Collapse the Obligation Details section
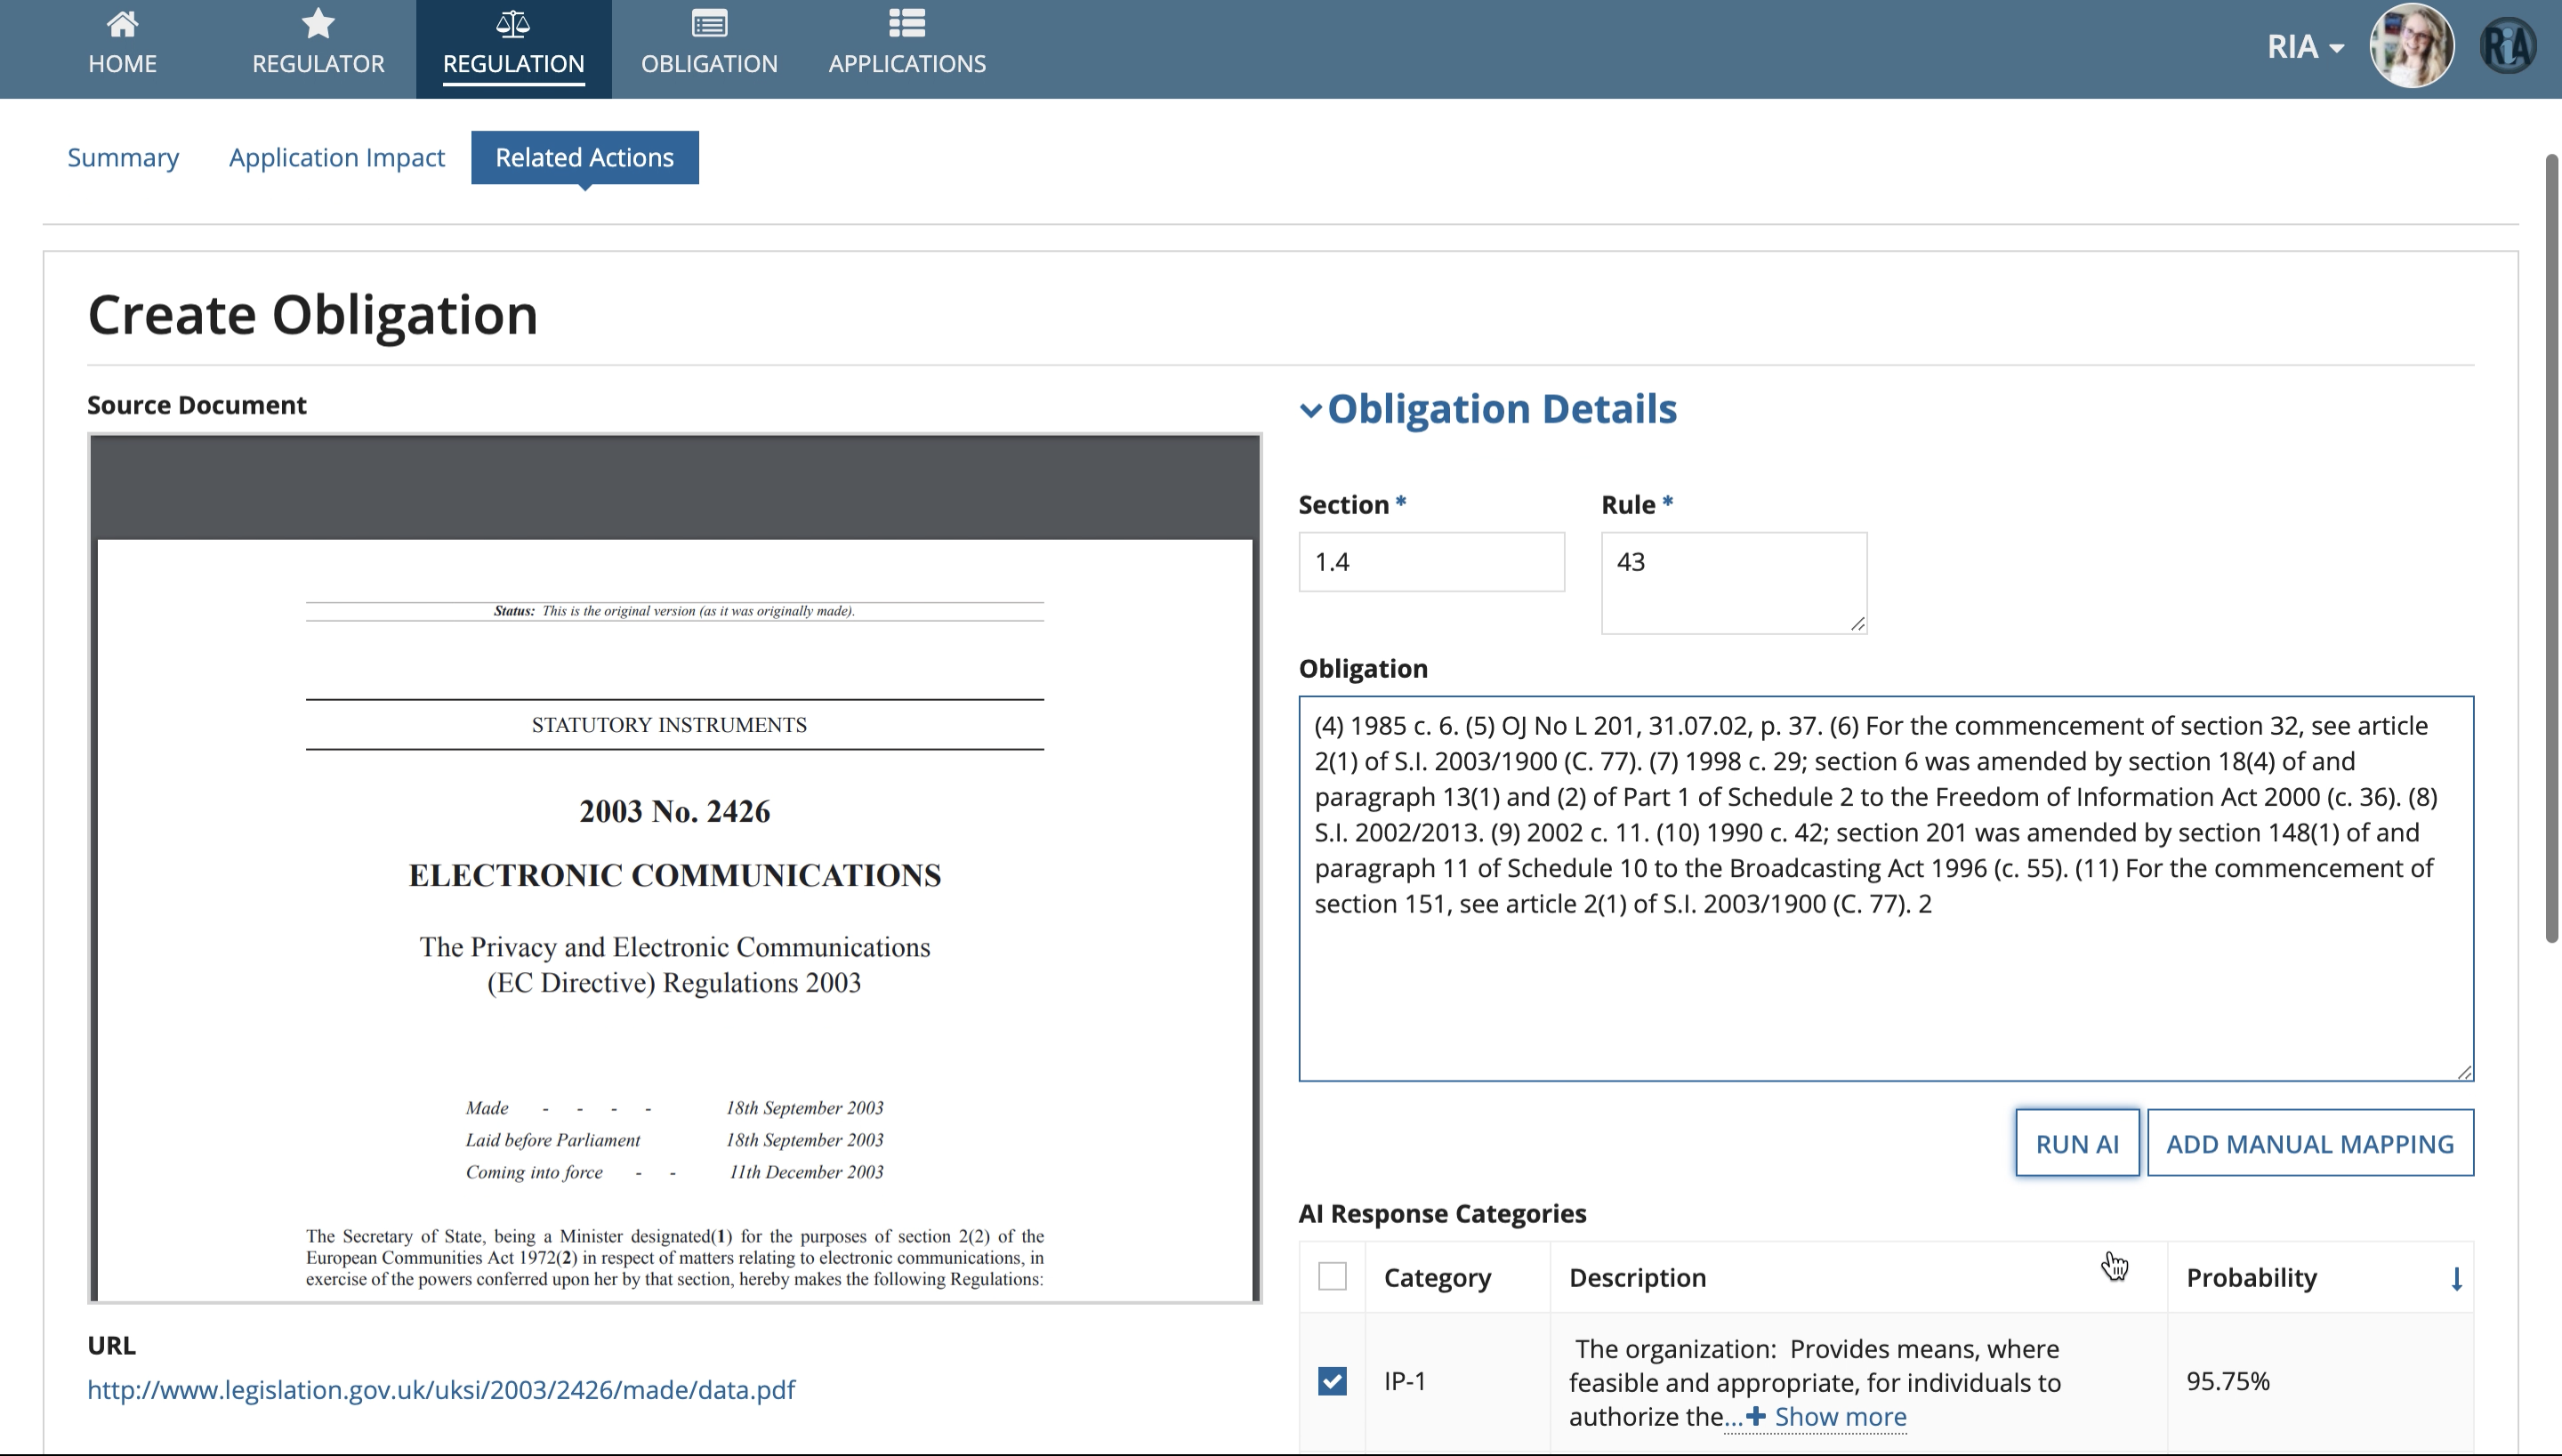 1310,410
